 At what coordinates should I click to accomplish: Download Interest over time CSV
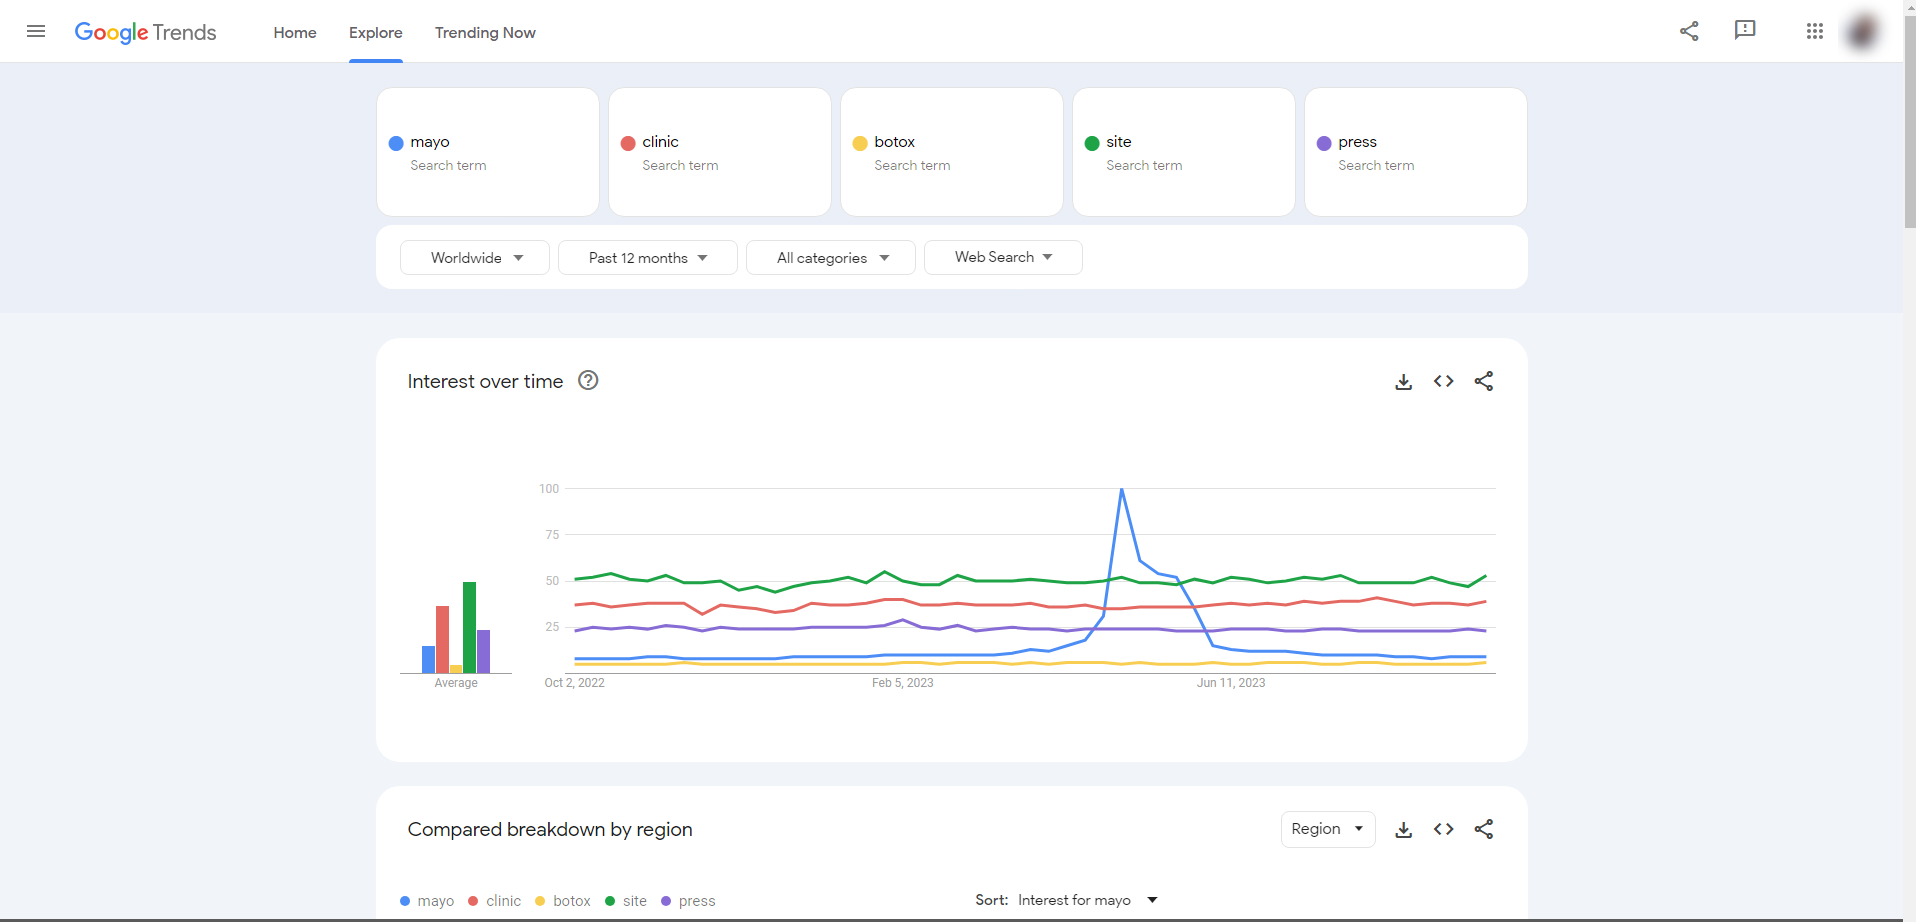[x=1404, y=381]
